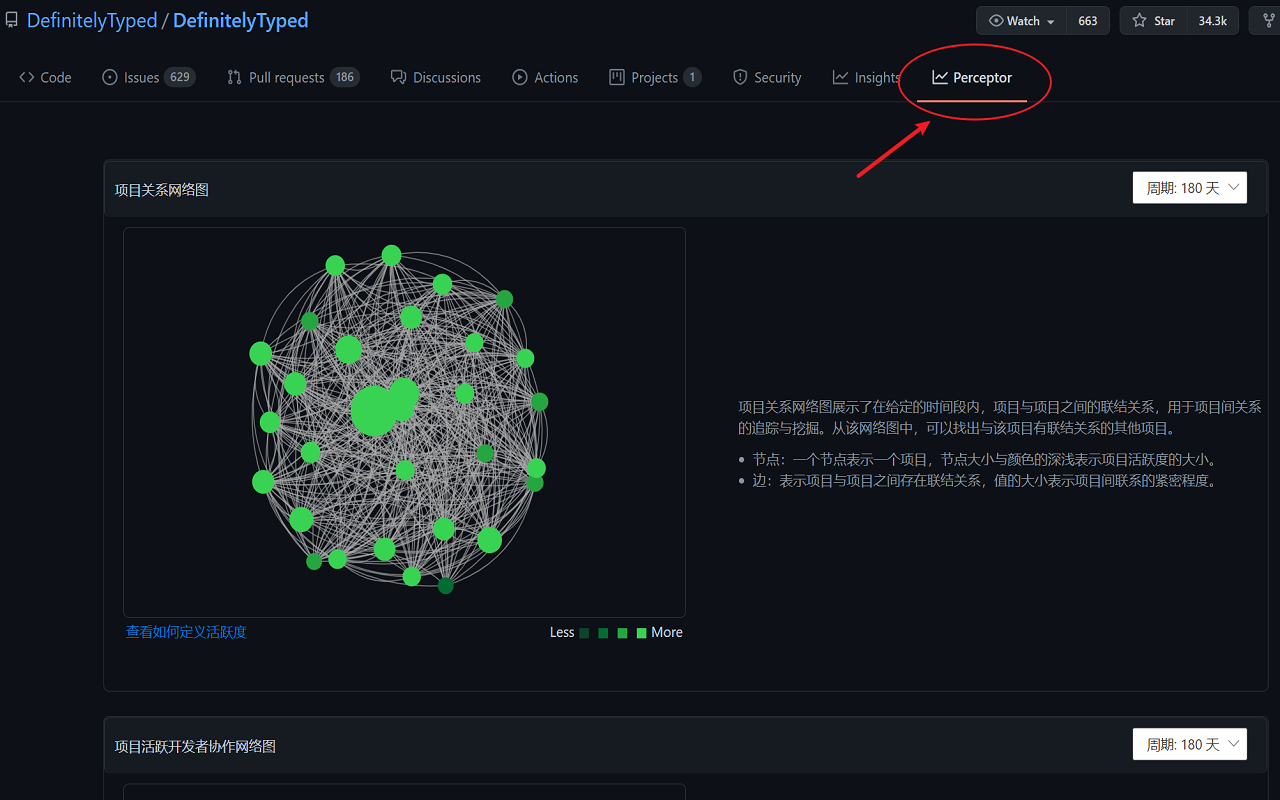Viewport: 1280px width, 800px height.
Task: Click the repository book icon
Action: [x=12, y=21]
